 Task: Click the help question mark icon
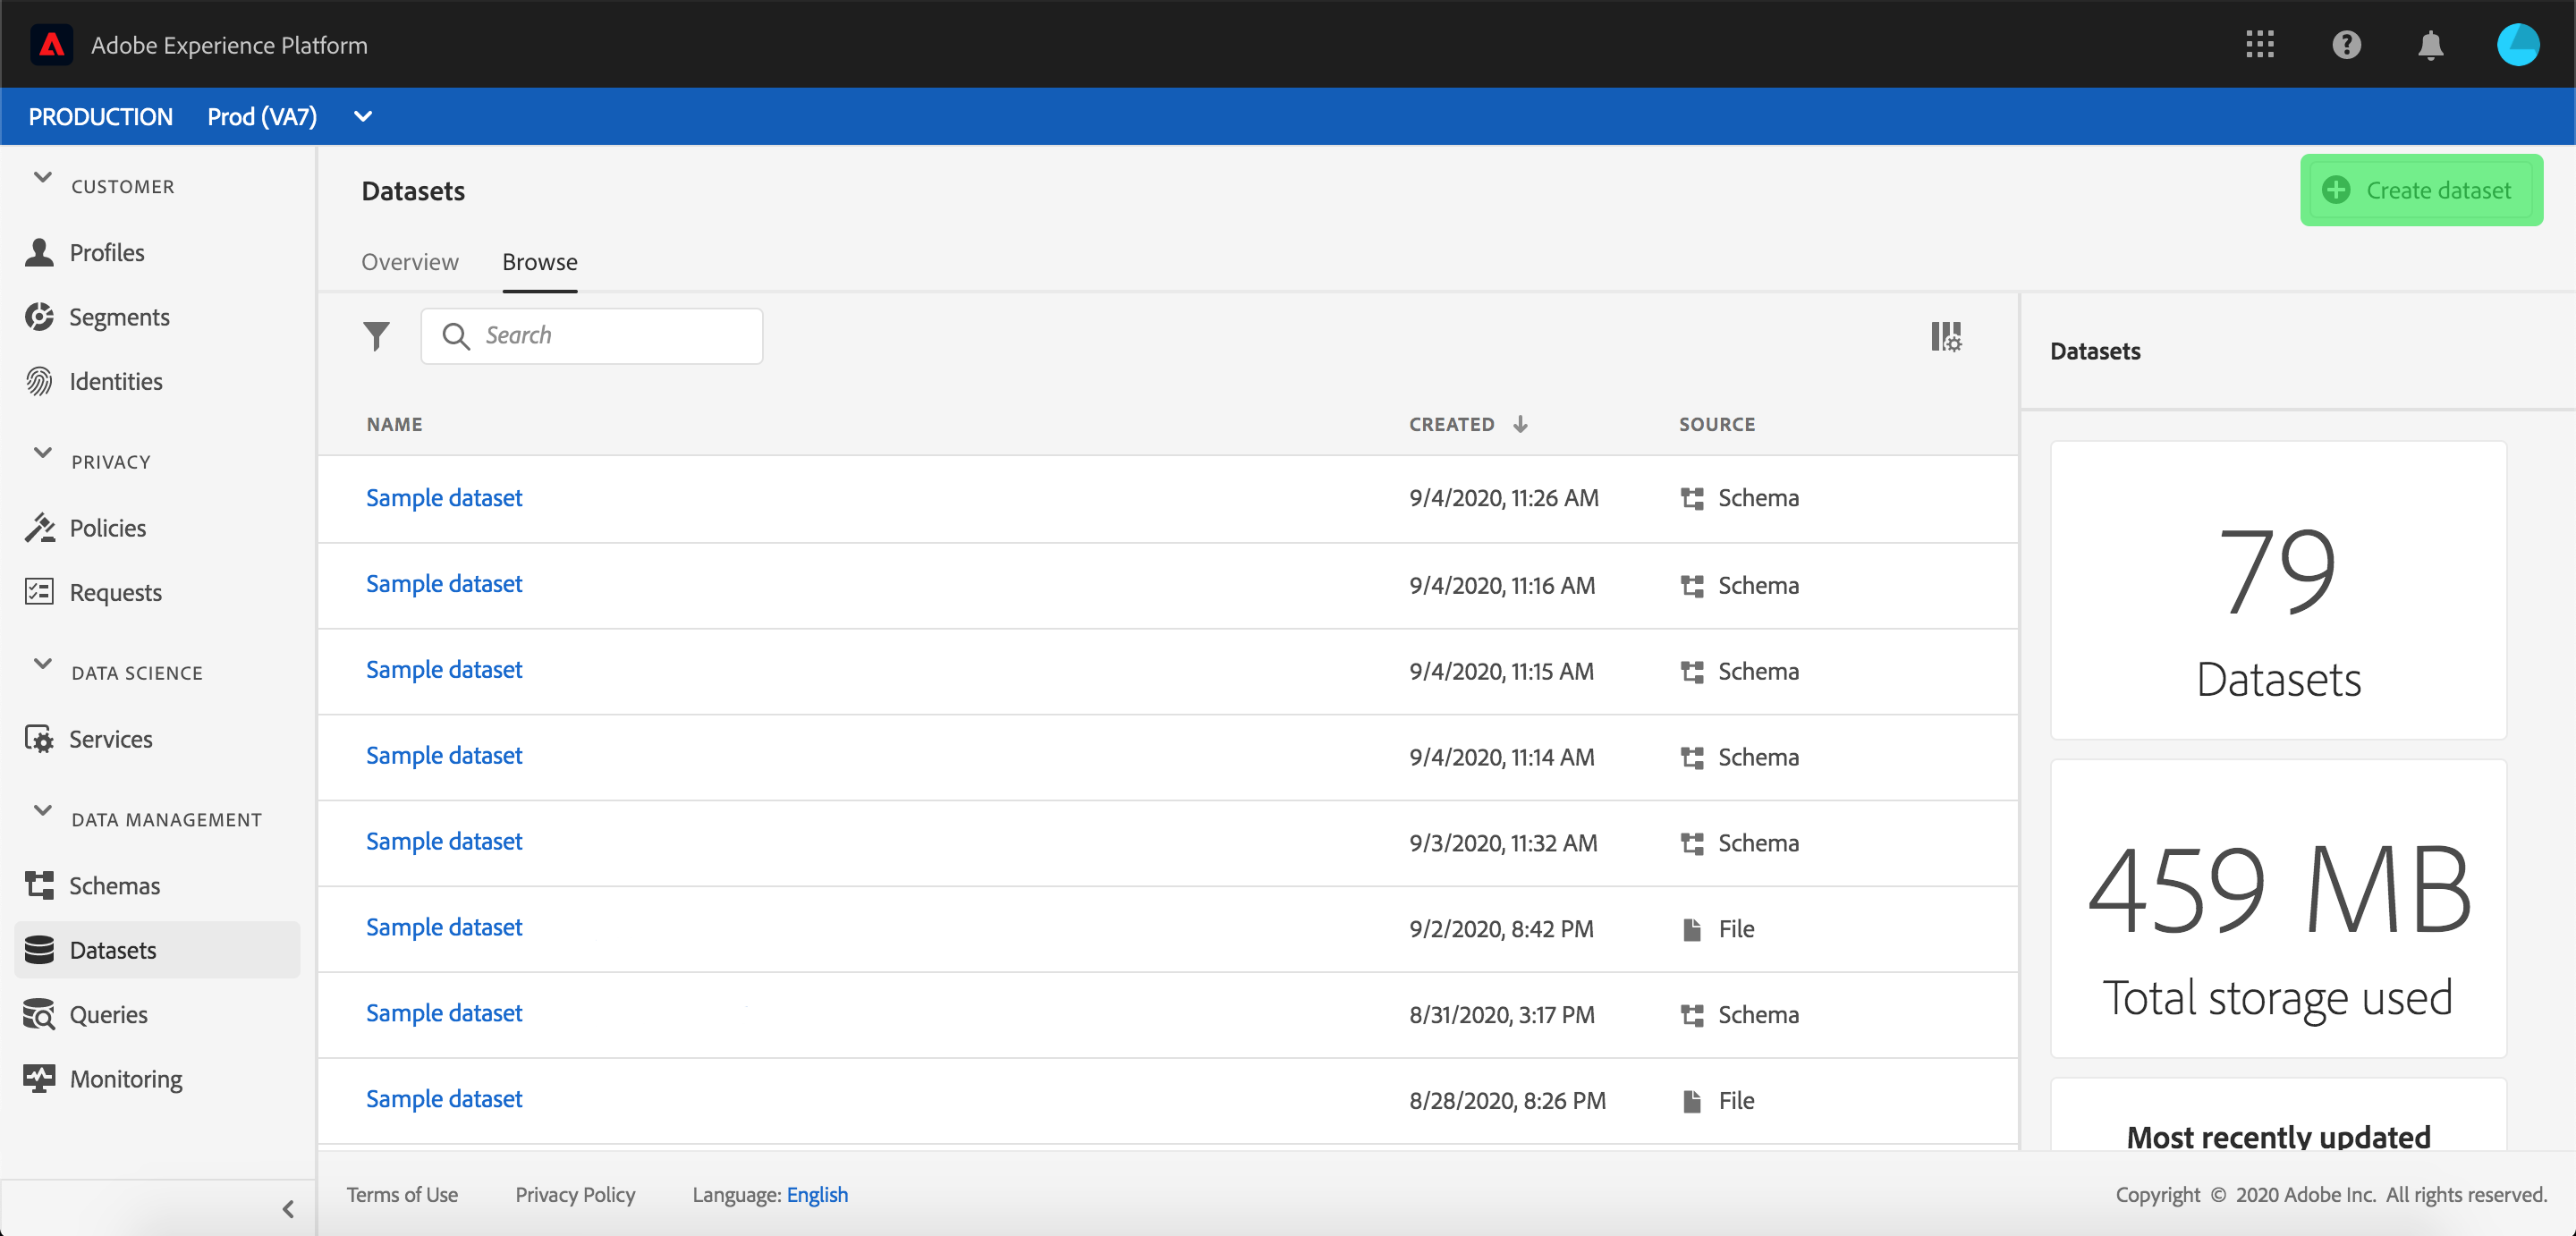pos(2346,45)
